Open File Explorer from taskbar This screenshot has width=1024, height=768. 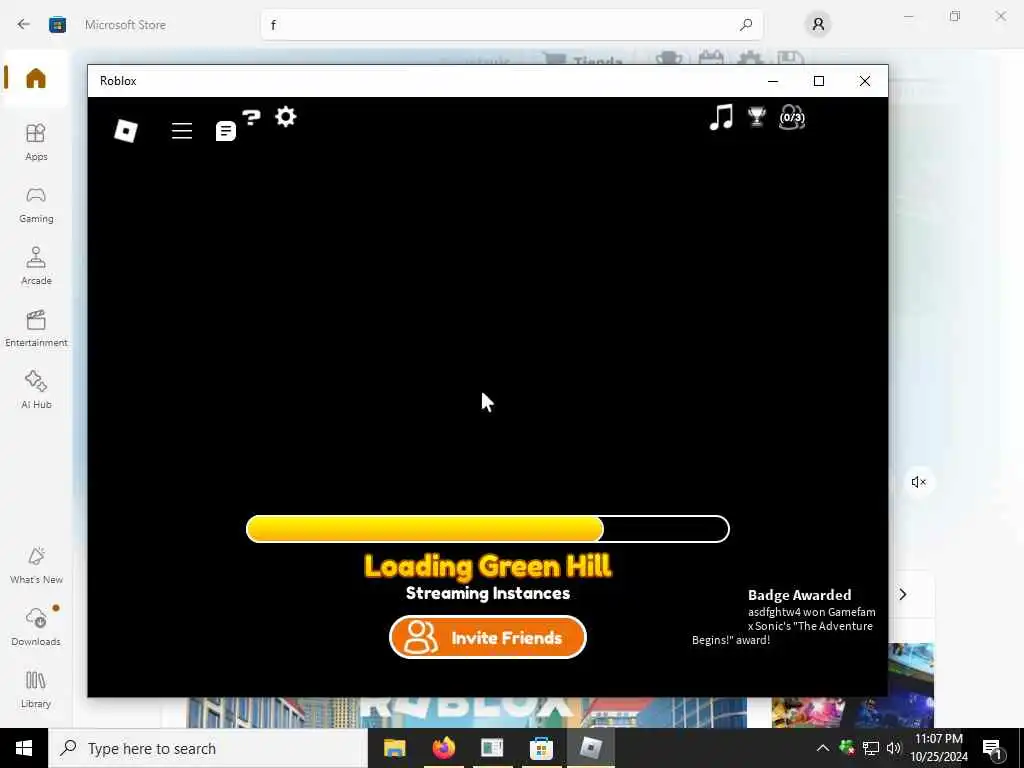394,748
